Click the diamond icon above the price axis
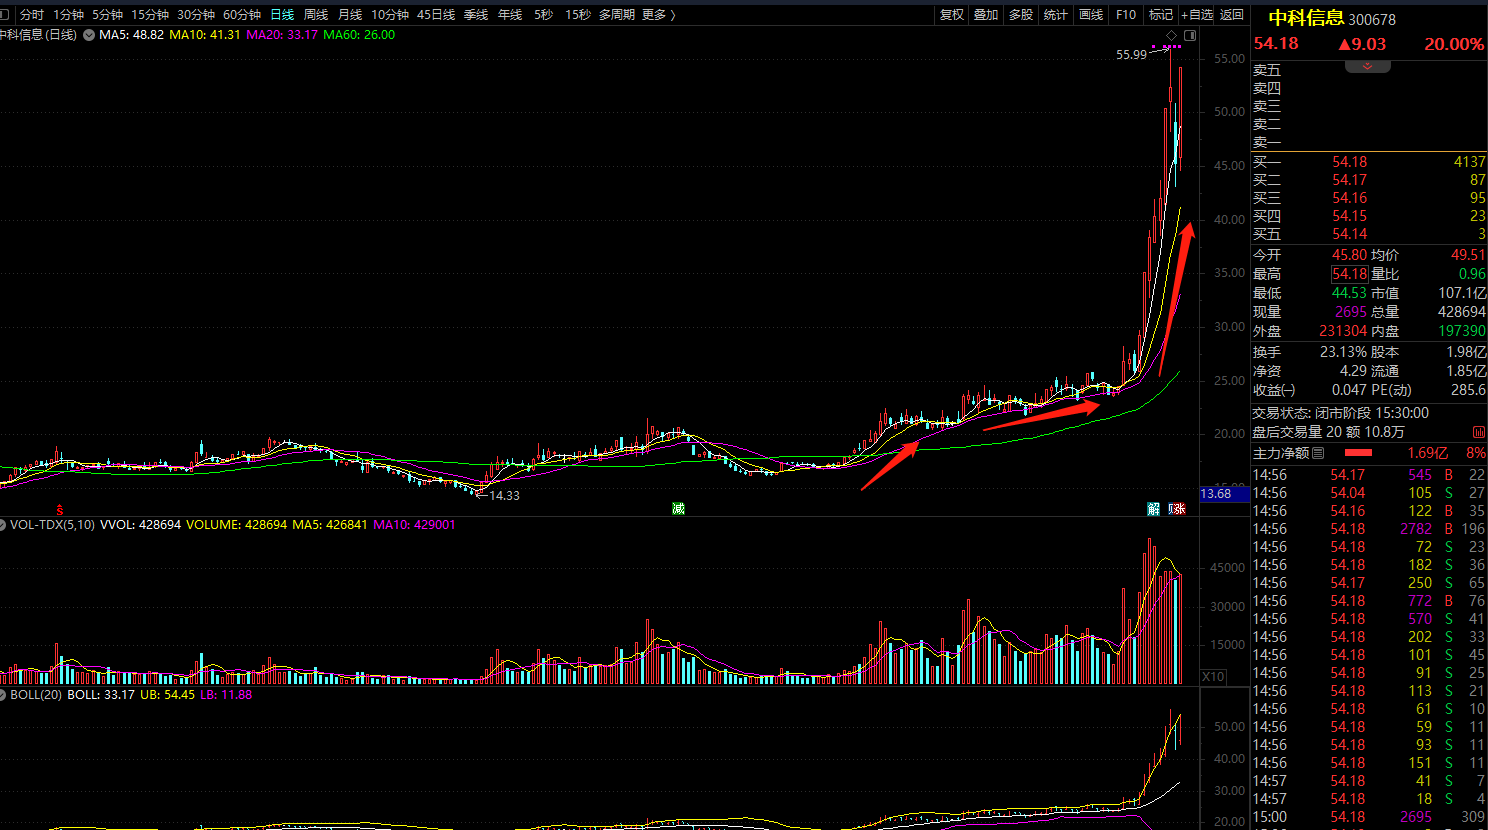This screenshot has width=1488, height=830. pyautogui.click(x=1172, y=35)
